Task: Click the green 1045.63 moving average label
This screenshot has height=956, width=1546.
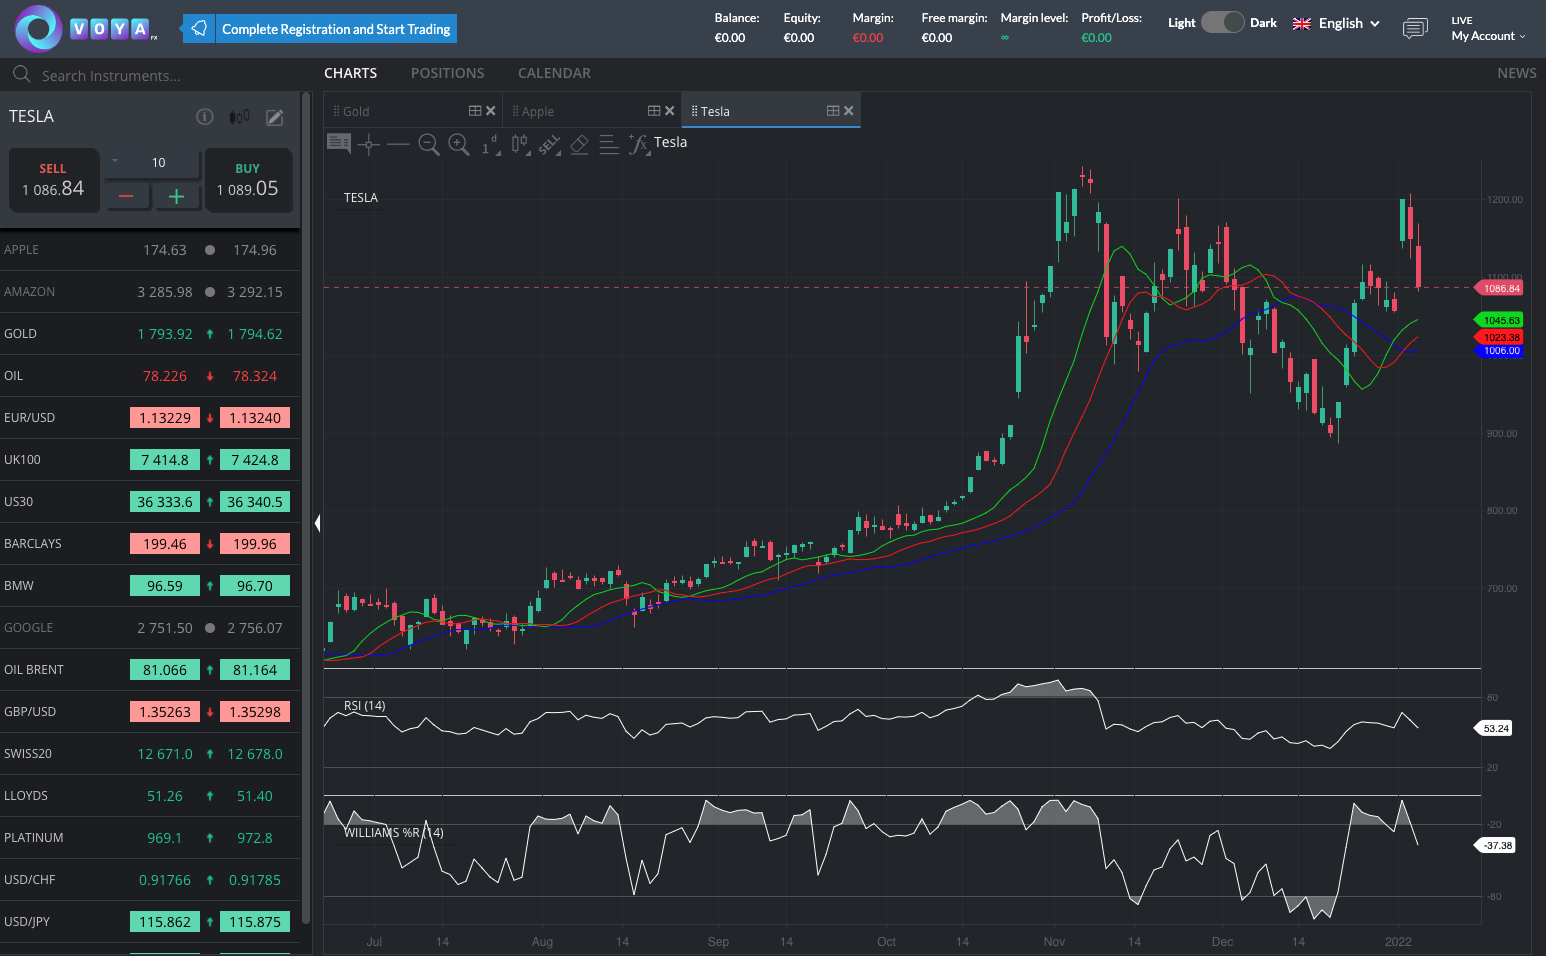Action: pos(1500,320)
